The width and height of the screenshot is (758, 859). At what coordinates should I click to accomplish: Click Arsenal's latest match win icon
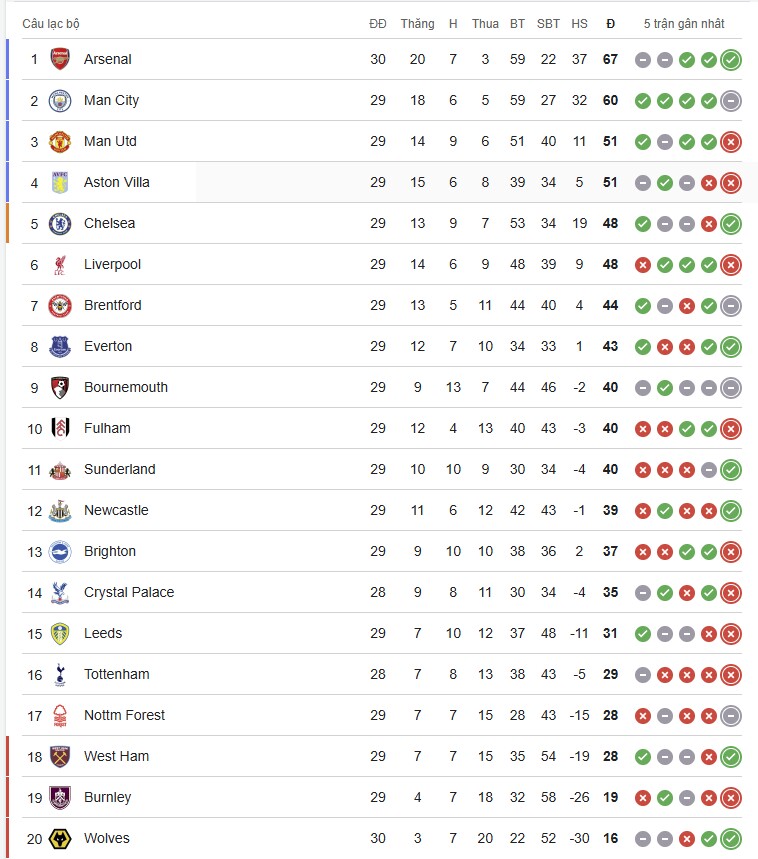point(731,60)
